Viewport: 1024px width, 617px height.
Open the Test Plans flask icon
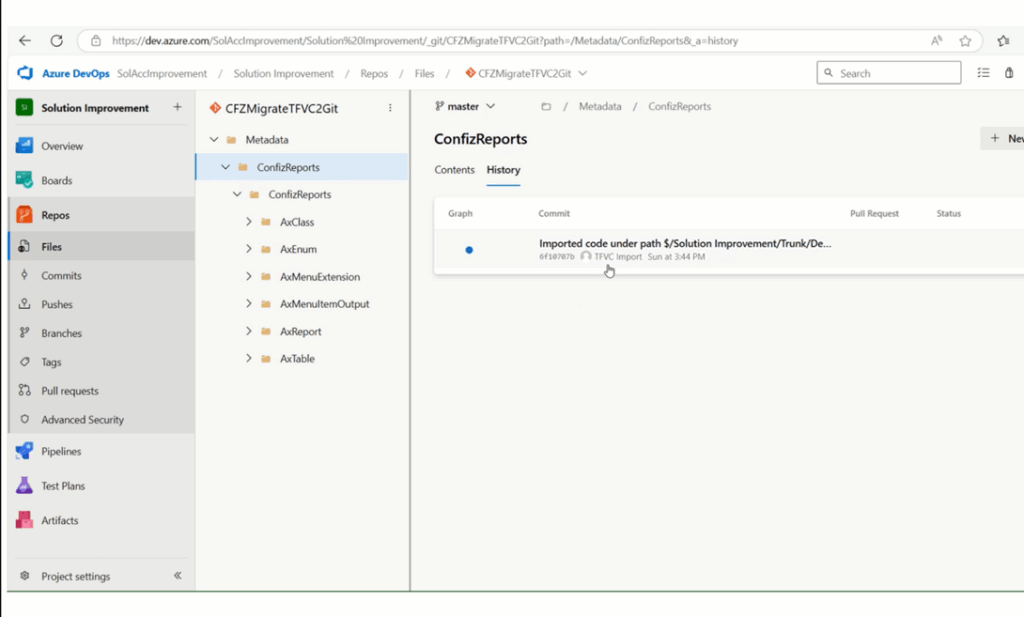pos(24,485)
